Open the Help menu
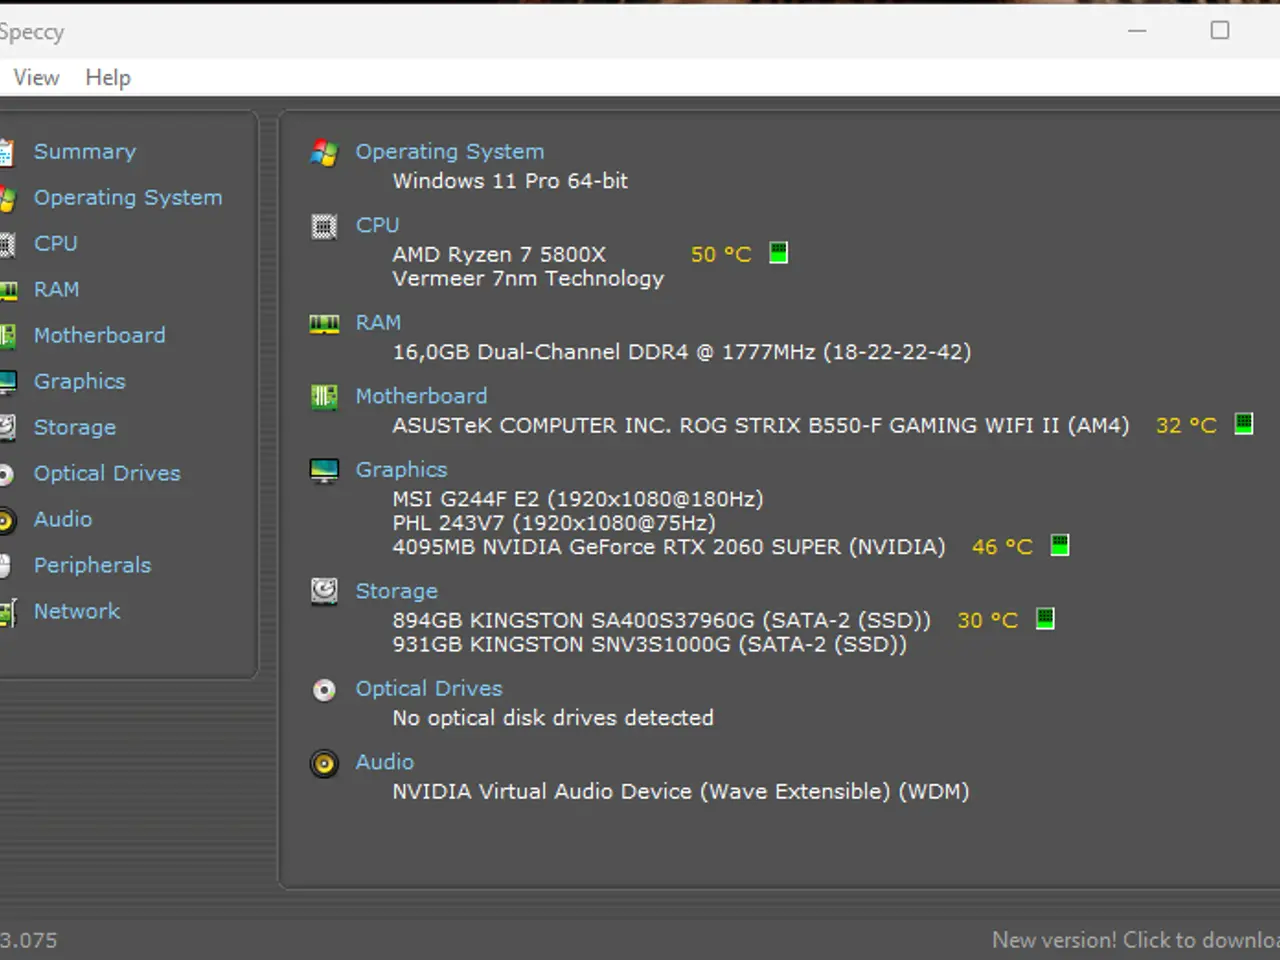The height and width of the screenshot is (960, 1280). pos(108,78)
